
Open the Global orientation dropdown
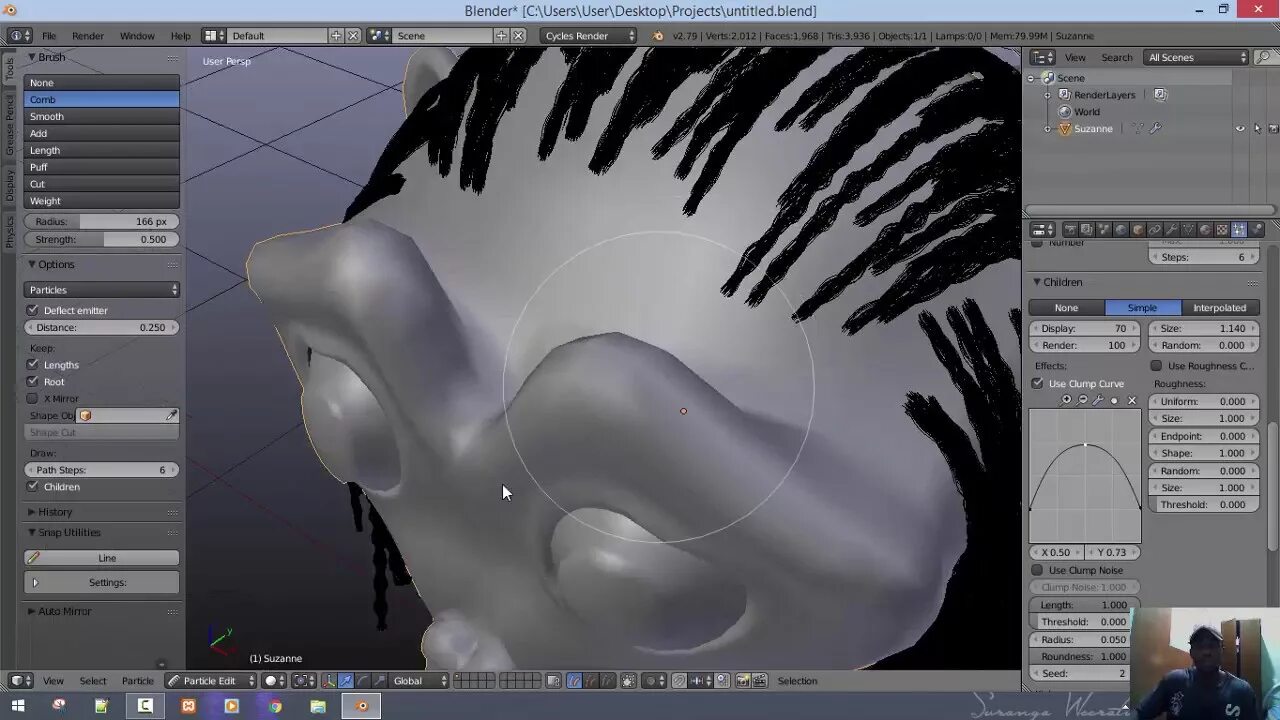[x=420, y=681]
